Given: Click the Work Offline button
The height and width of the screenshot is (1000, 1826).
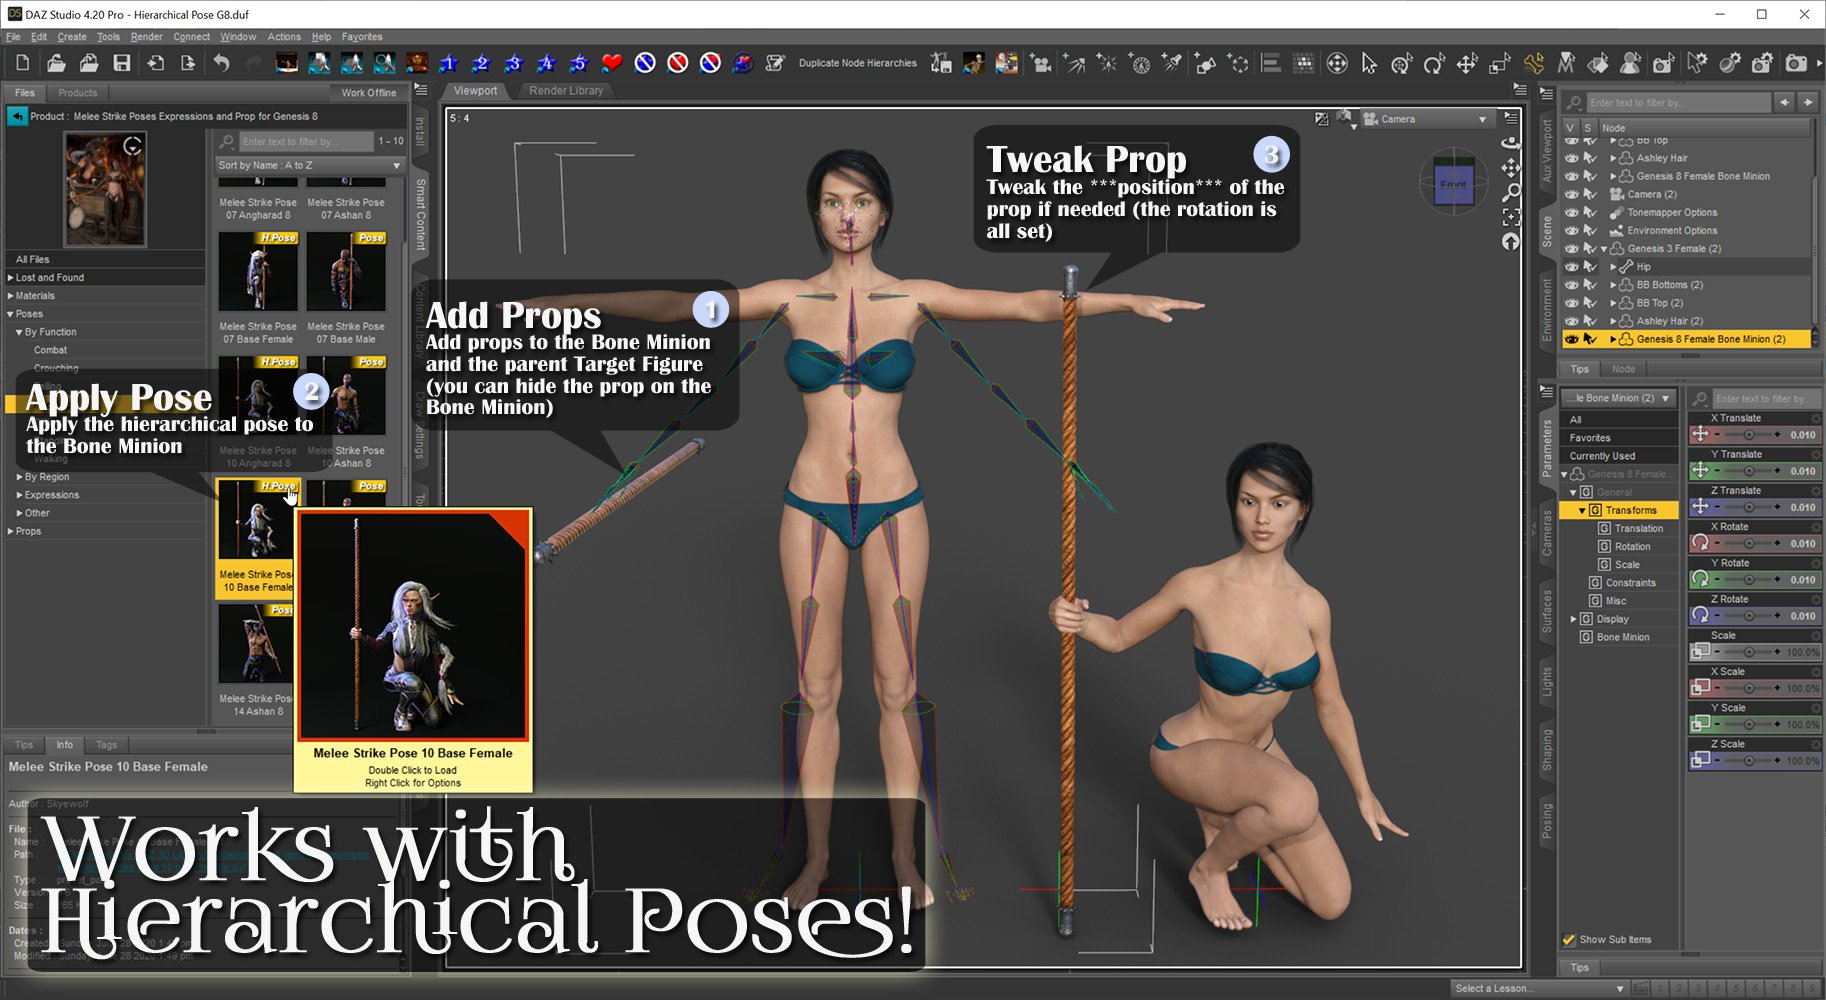Looking at the screenshot, I should tap(369, 92).
